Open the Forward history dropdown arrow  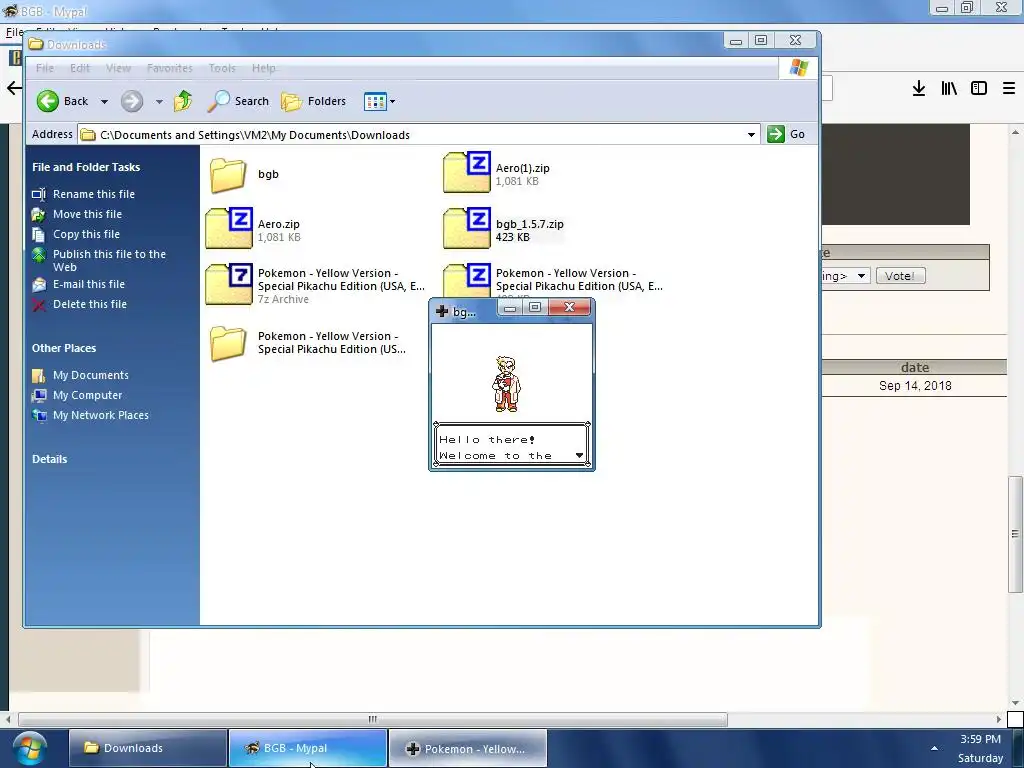point(159,102)
